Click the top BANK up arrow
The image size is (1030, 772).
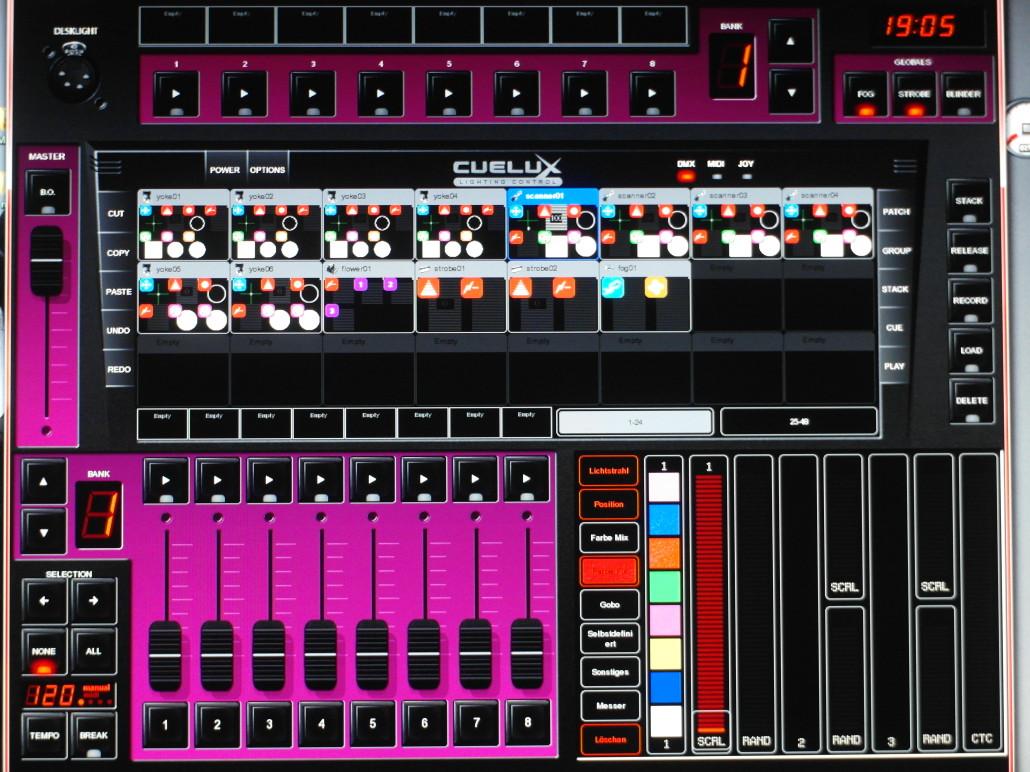[x=791, y=42]
